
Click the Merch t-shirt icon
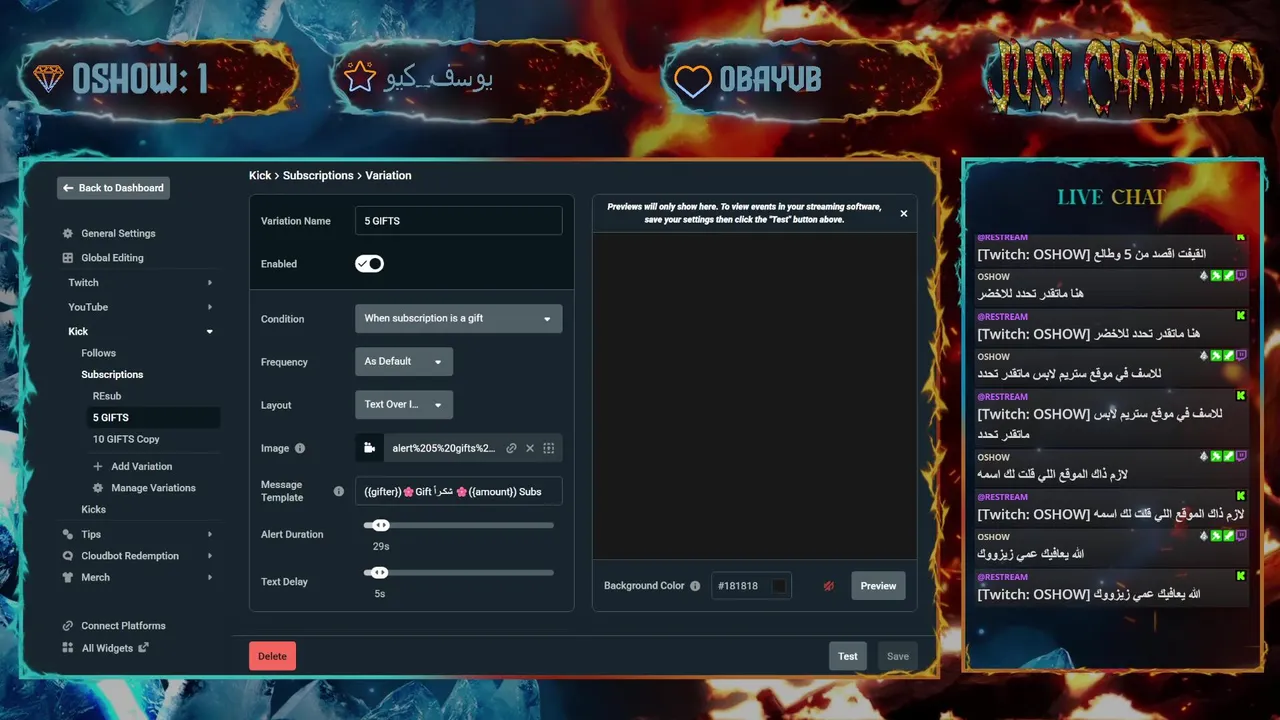pyautogui.click(x=68, y=577)
